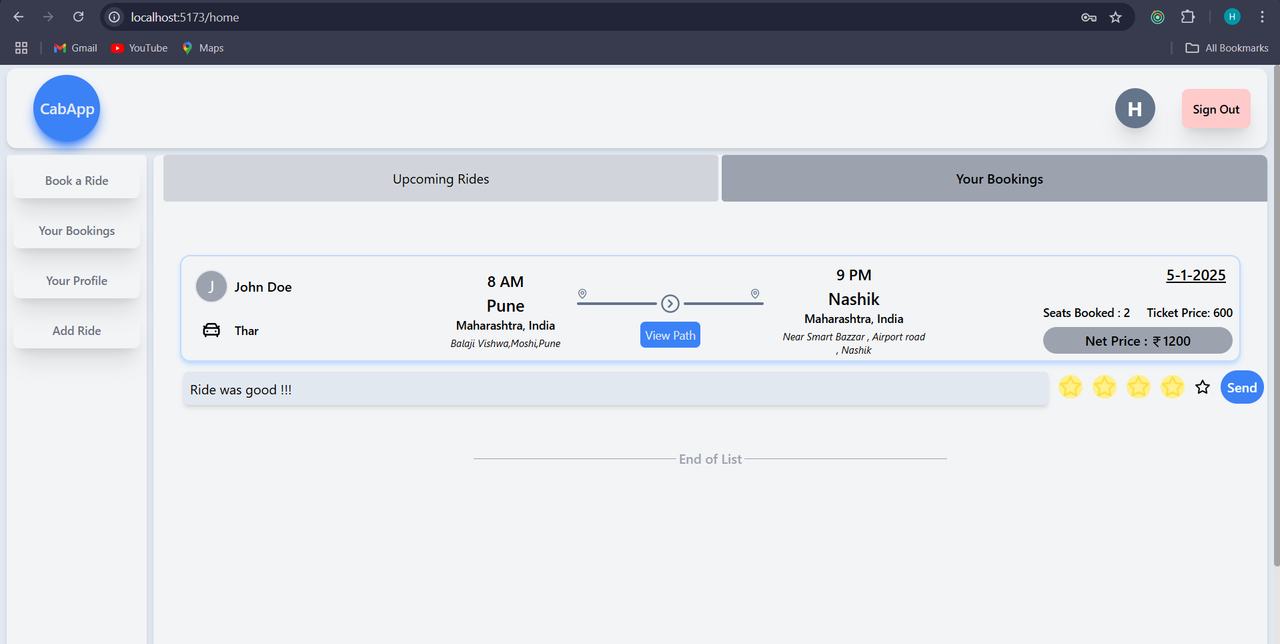Select the empty fifth star
The height and width of the screenshot is (644, 1280).
[1203, 387]
